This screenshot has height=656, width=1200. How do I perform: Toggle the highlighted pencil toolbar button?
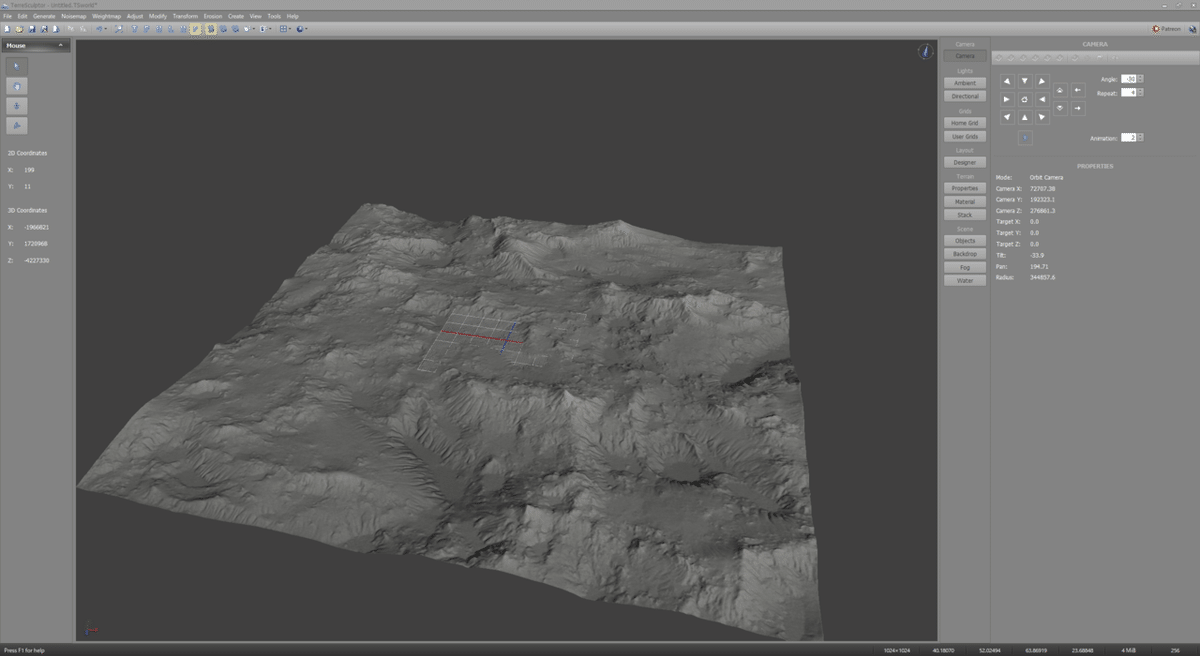[x=197, y=29]
